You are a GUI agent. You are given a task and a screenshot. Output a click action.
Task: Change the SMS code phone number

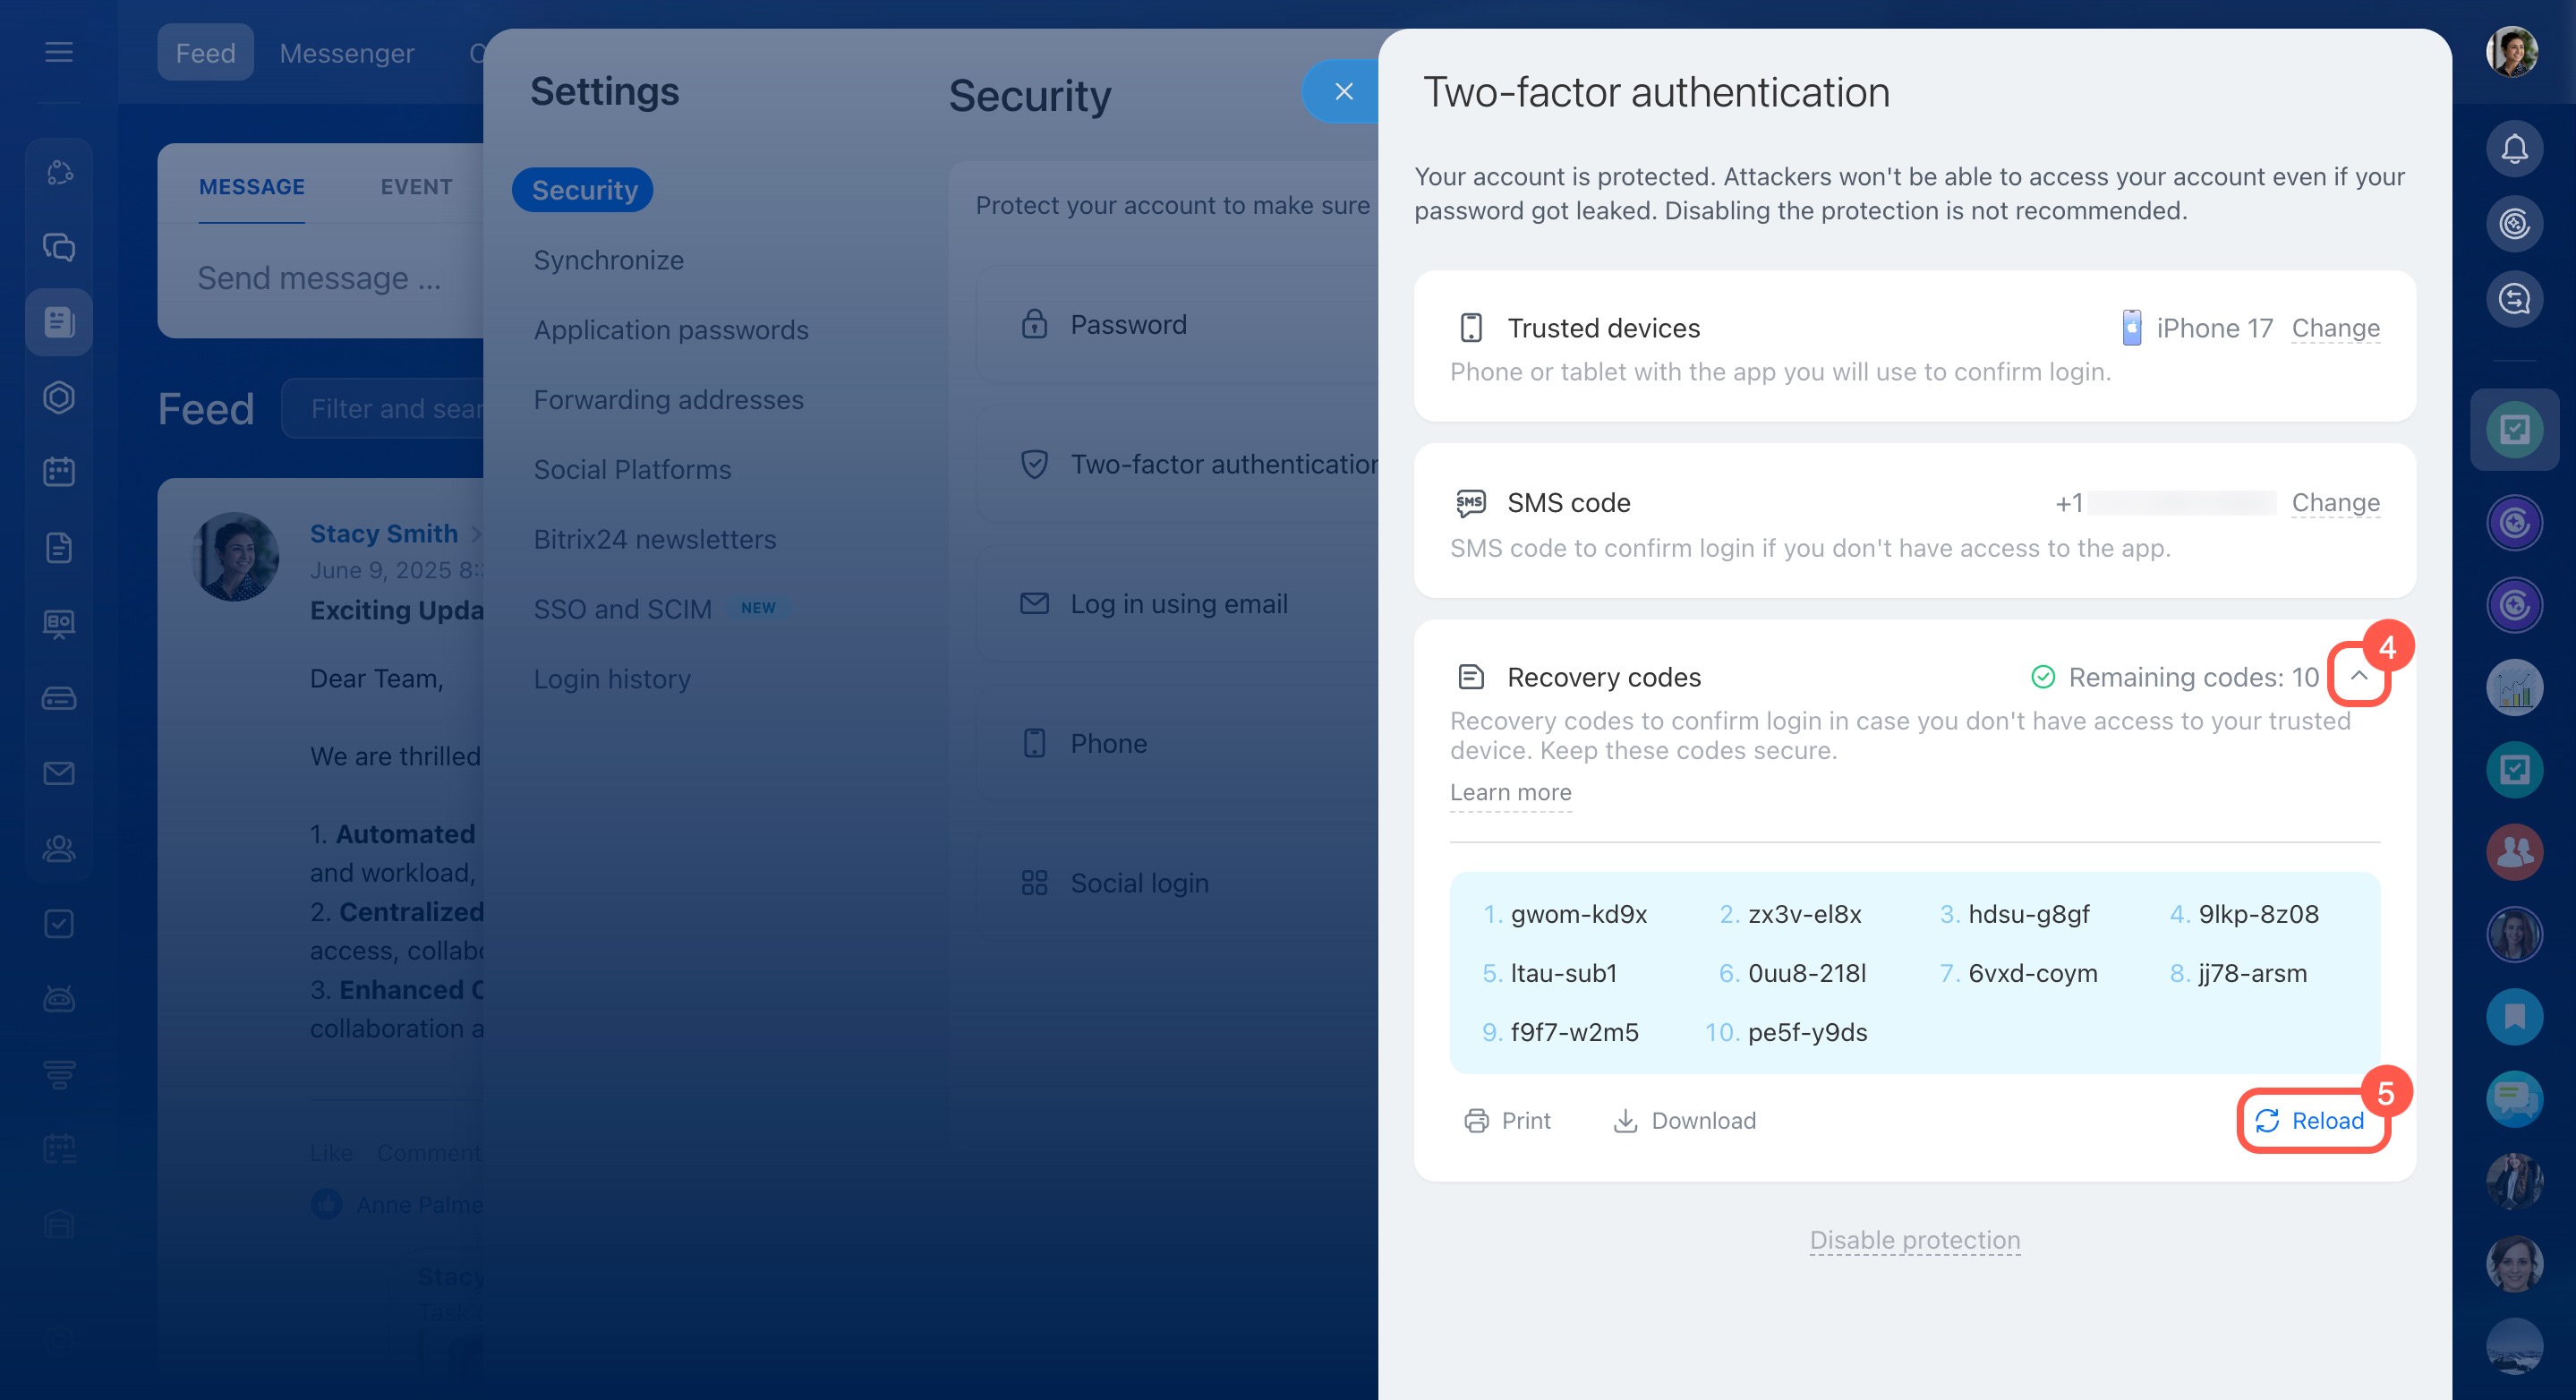pyautogui.click(x=2335, y=503)
